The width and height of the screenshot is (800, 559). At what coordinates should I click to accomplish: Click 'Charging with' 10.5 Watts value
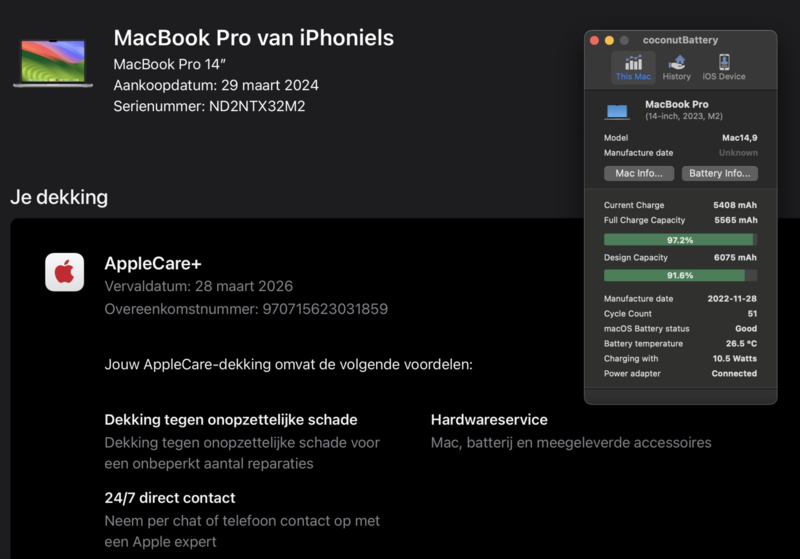[x=735, y=359]
